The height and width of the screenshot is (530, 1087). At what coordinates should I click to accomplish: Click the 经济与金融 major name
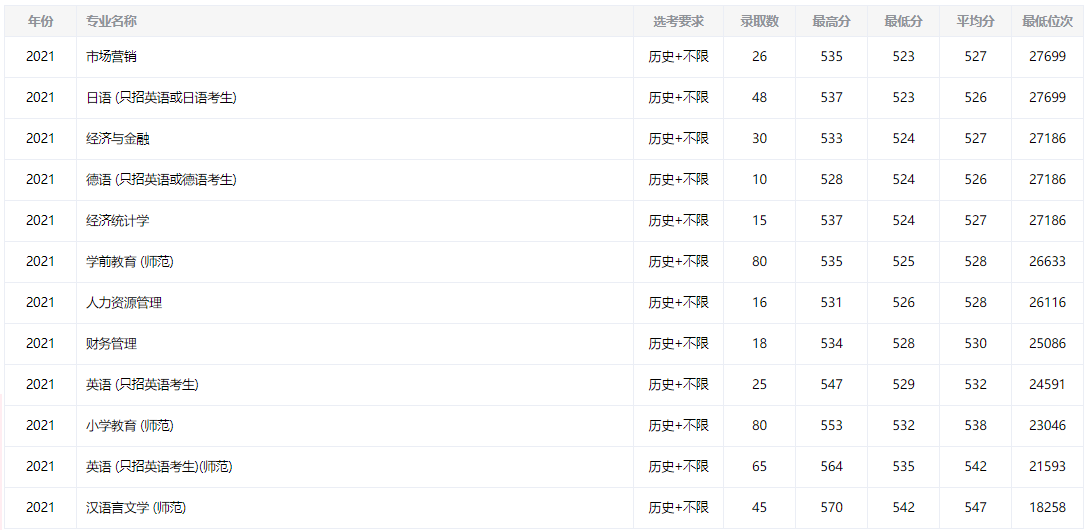[118, 139]
